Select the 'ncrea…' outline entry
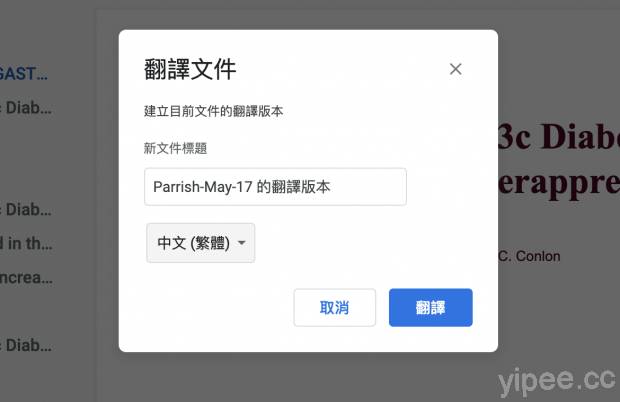This screenshot has height=402, width=620. [x=26, y=277]
